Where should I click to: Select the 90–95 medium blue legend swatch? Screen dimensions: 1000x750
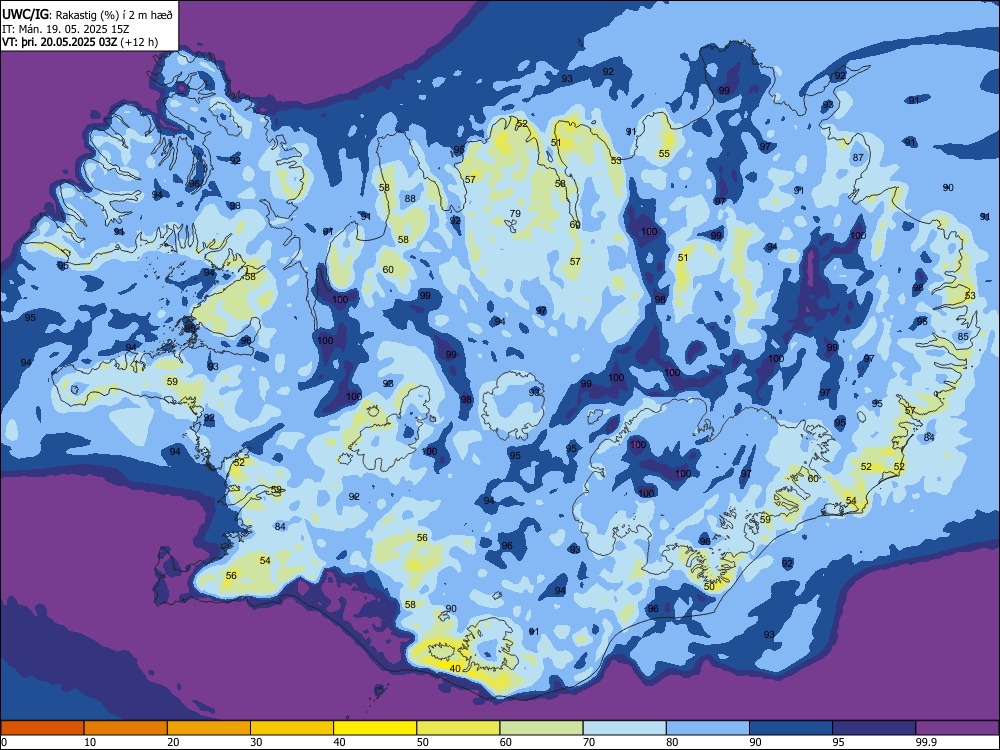pos(791,728)
